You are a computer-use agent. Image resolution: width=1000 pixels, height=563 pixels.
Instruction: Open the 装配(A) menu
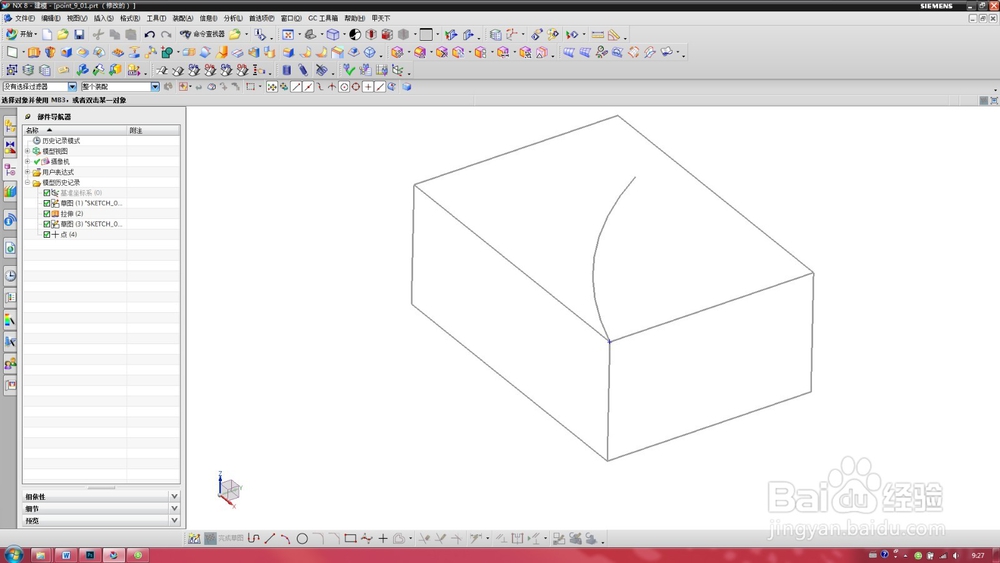(x=182, y=18)
